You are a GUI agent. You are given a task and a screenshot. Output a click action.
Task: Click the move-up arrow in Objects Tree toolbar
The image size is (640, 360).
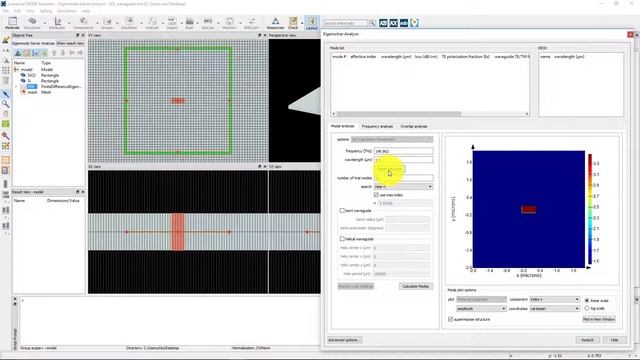(x=54, y=53)
